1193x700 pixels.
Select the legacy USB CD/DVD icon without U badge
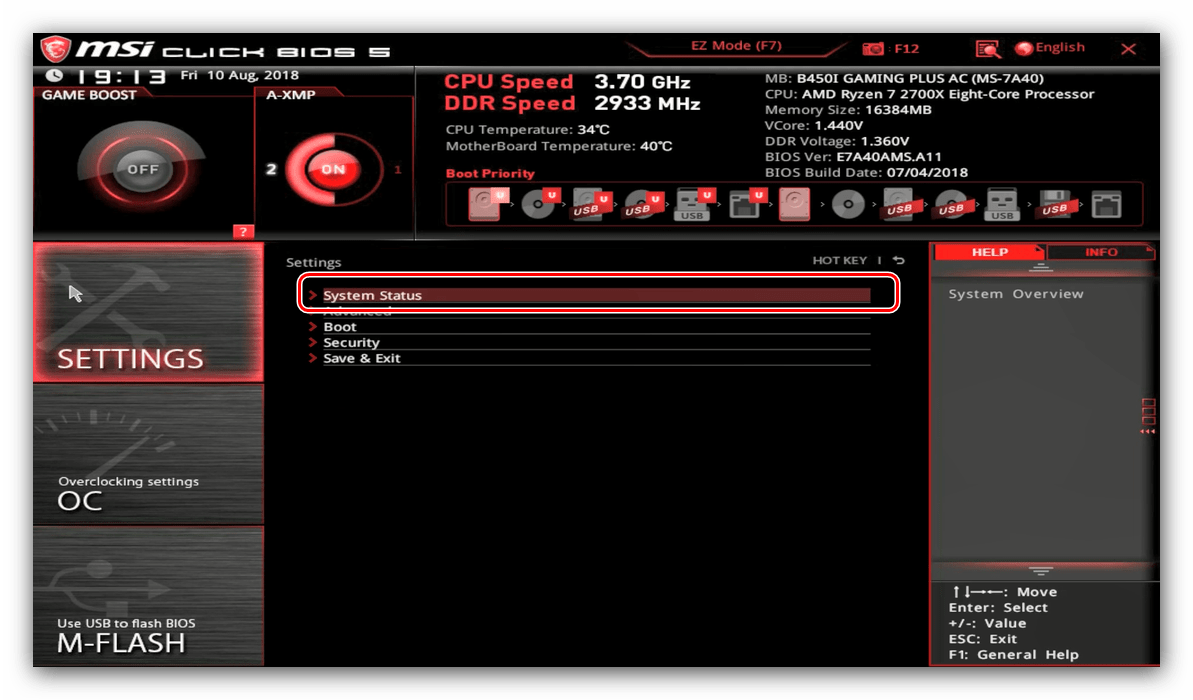coord(952,204)
